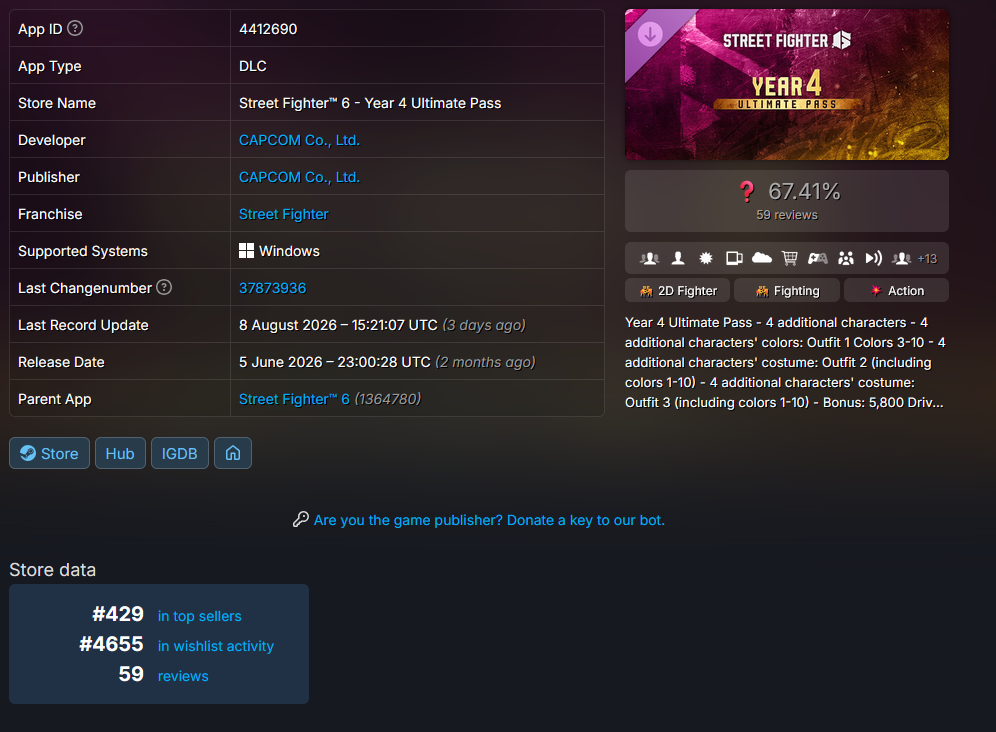Open the Street Fighter franchise link
This screenshot has height=732, width=996.
tap(284, 214)
